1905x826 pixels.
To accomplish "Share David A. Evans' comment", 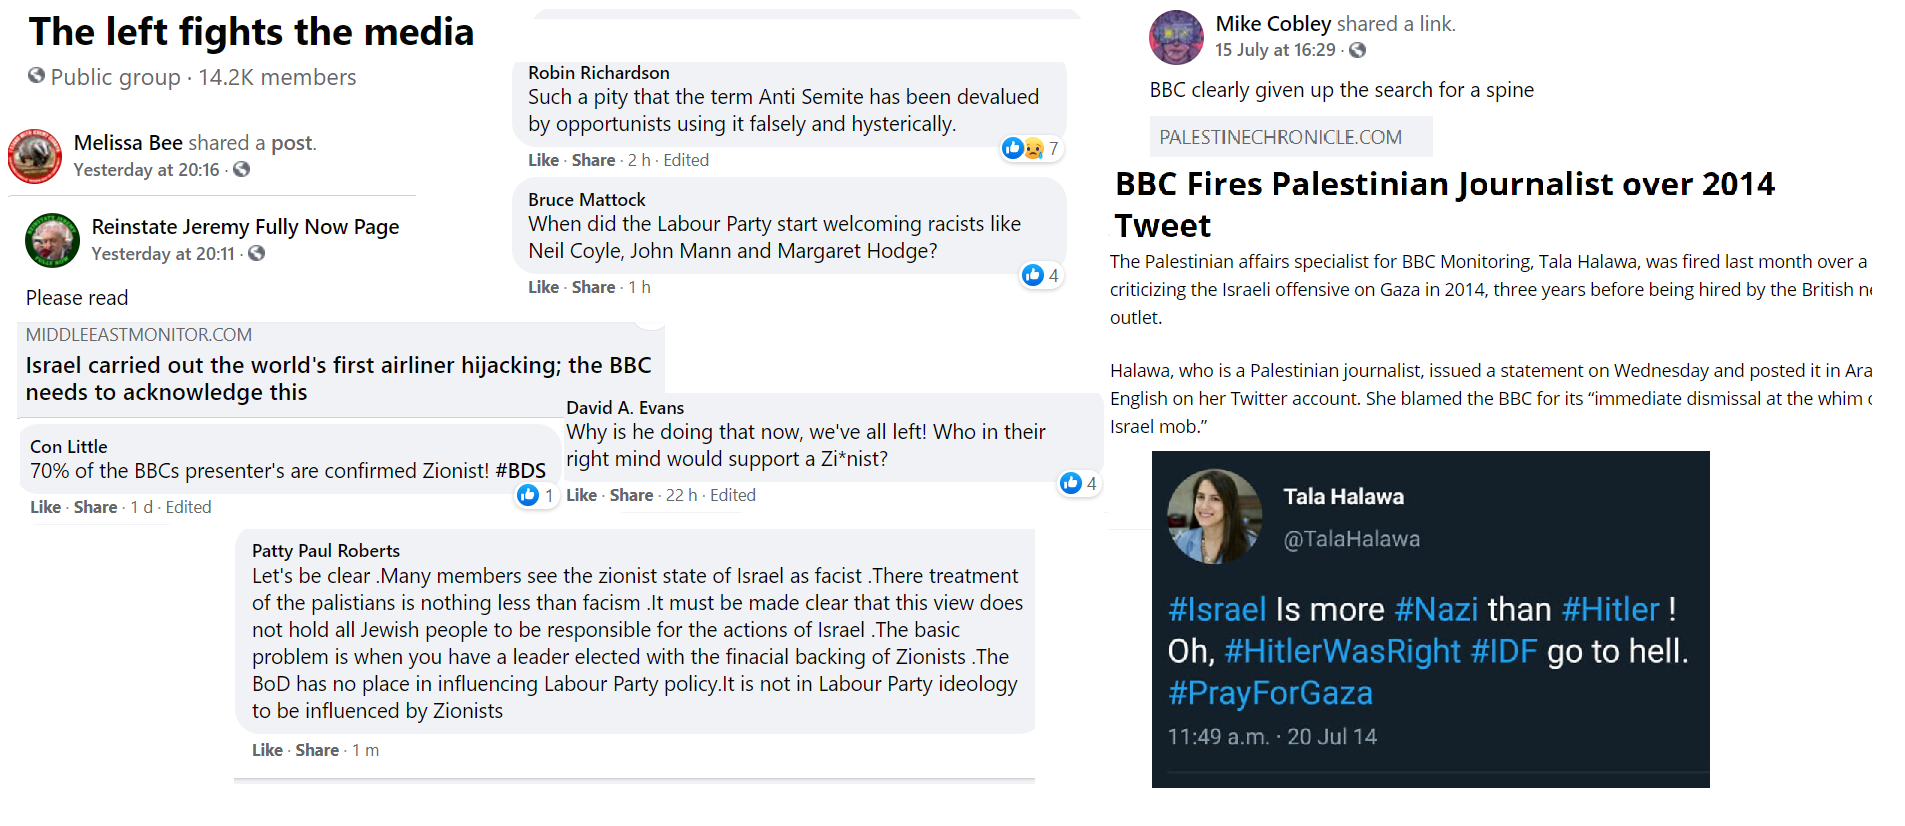I will (x=631, y=495).
